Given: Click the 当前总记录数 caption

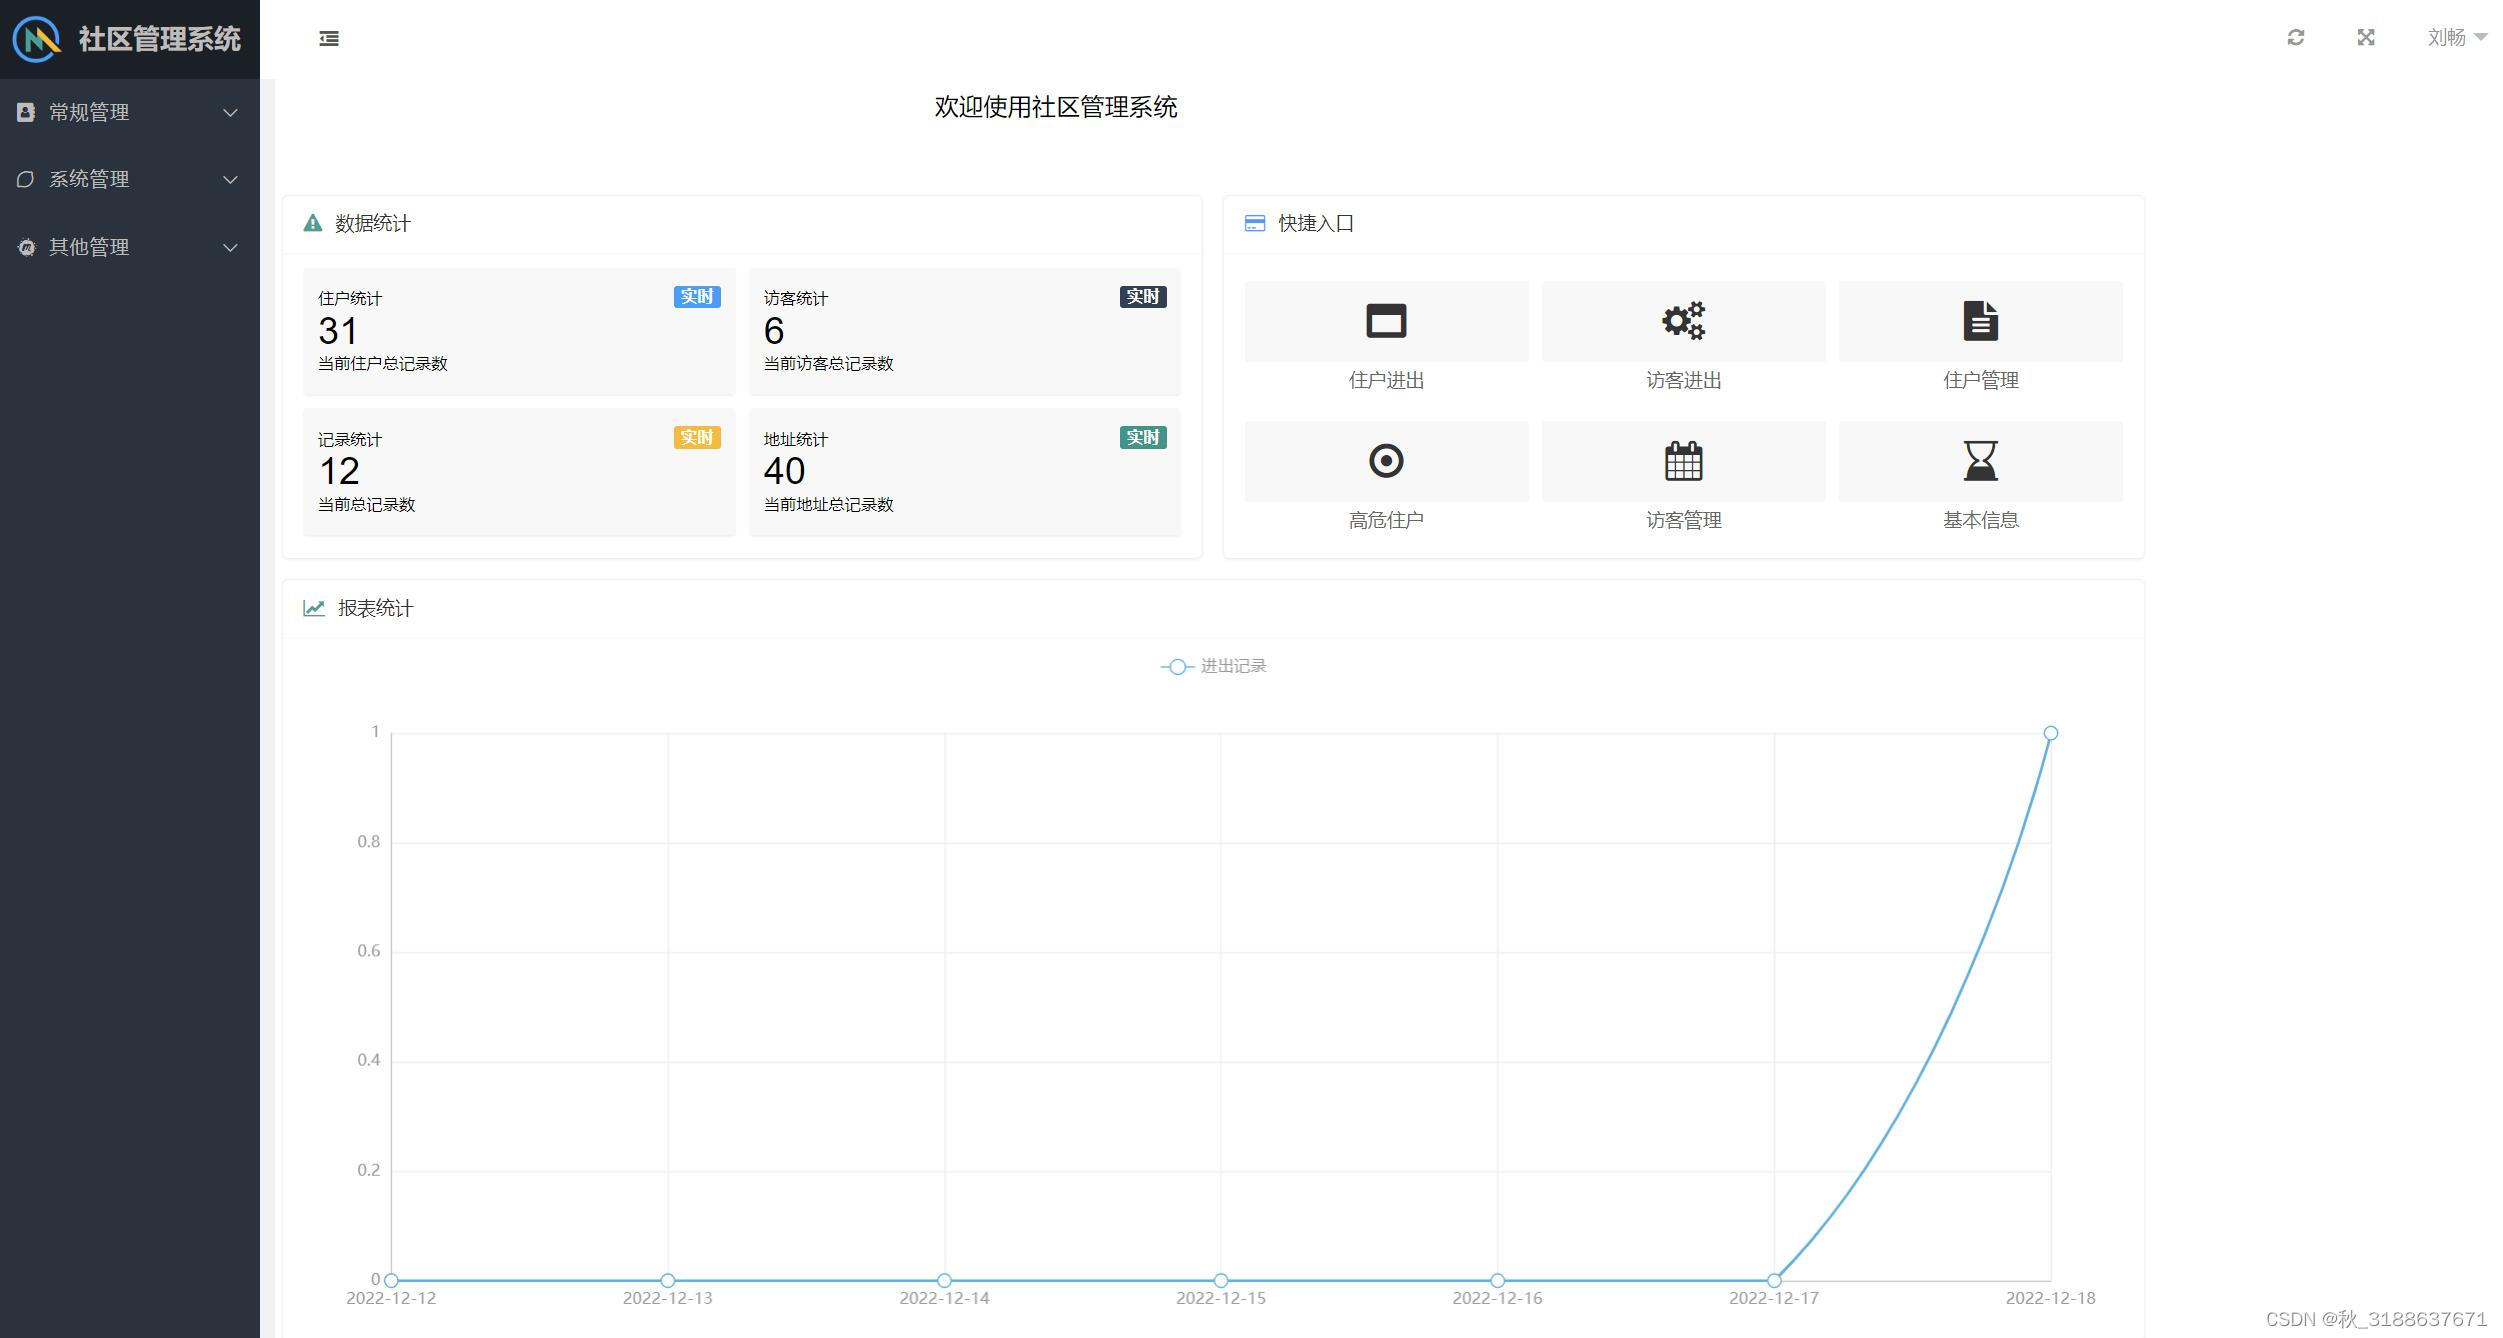Looking at the screenshot, I should [367, 505].
